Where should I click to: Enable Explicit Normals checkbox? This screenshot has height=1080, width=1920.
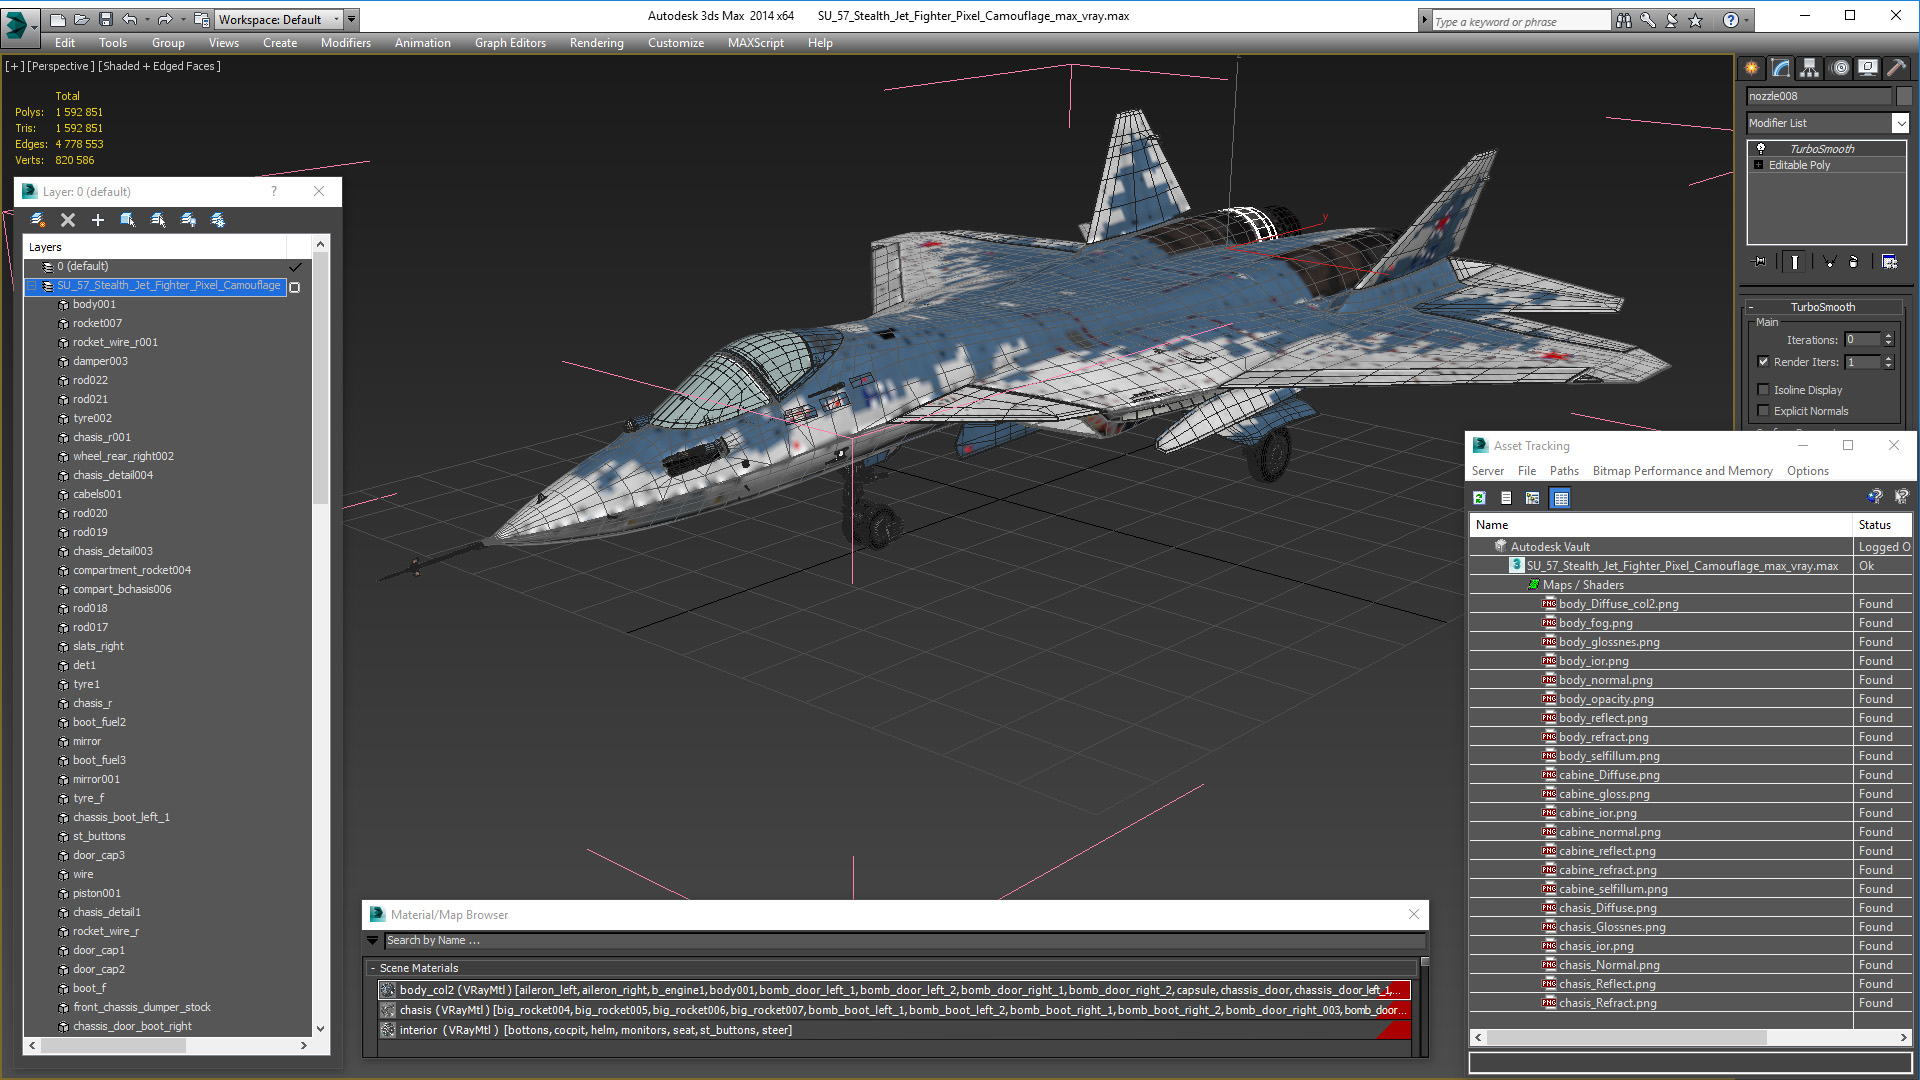[1764, 411]
